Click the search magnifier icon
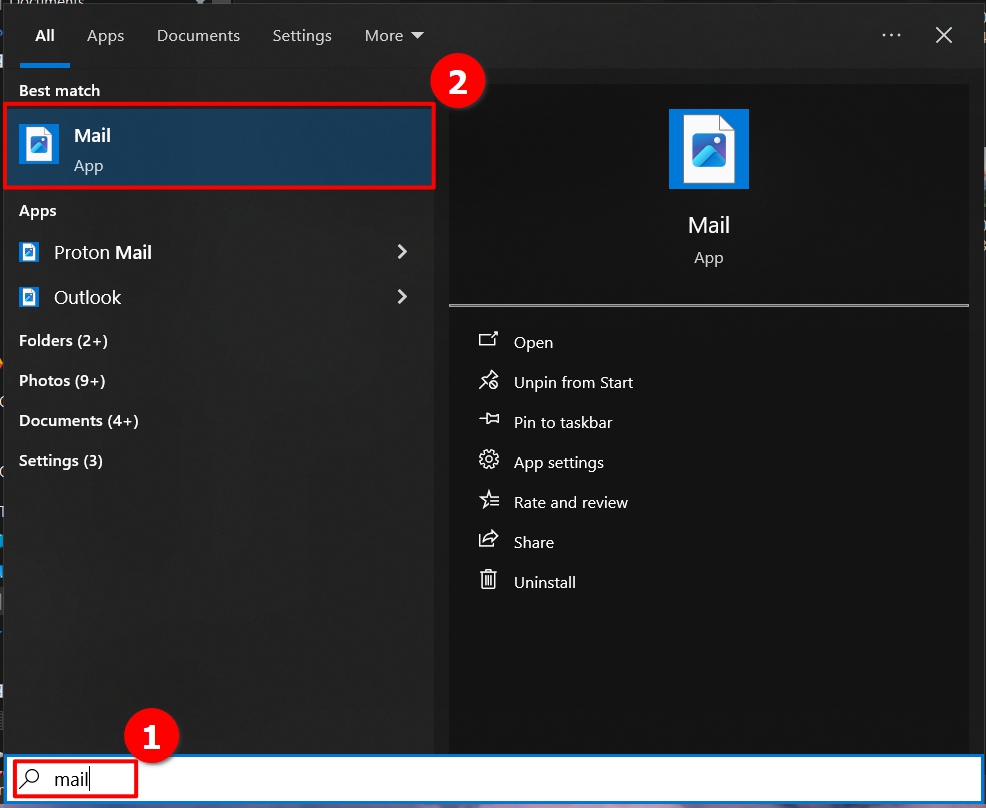986x808 pixels. (x=30, y=778)
